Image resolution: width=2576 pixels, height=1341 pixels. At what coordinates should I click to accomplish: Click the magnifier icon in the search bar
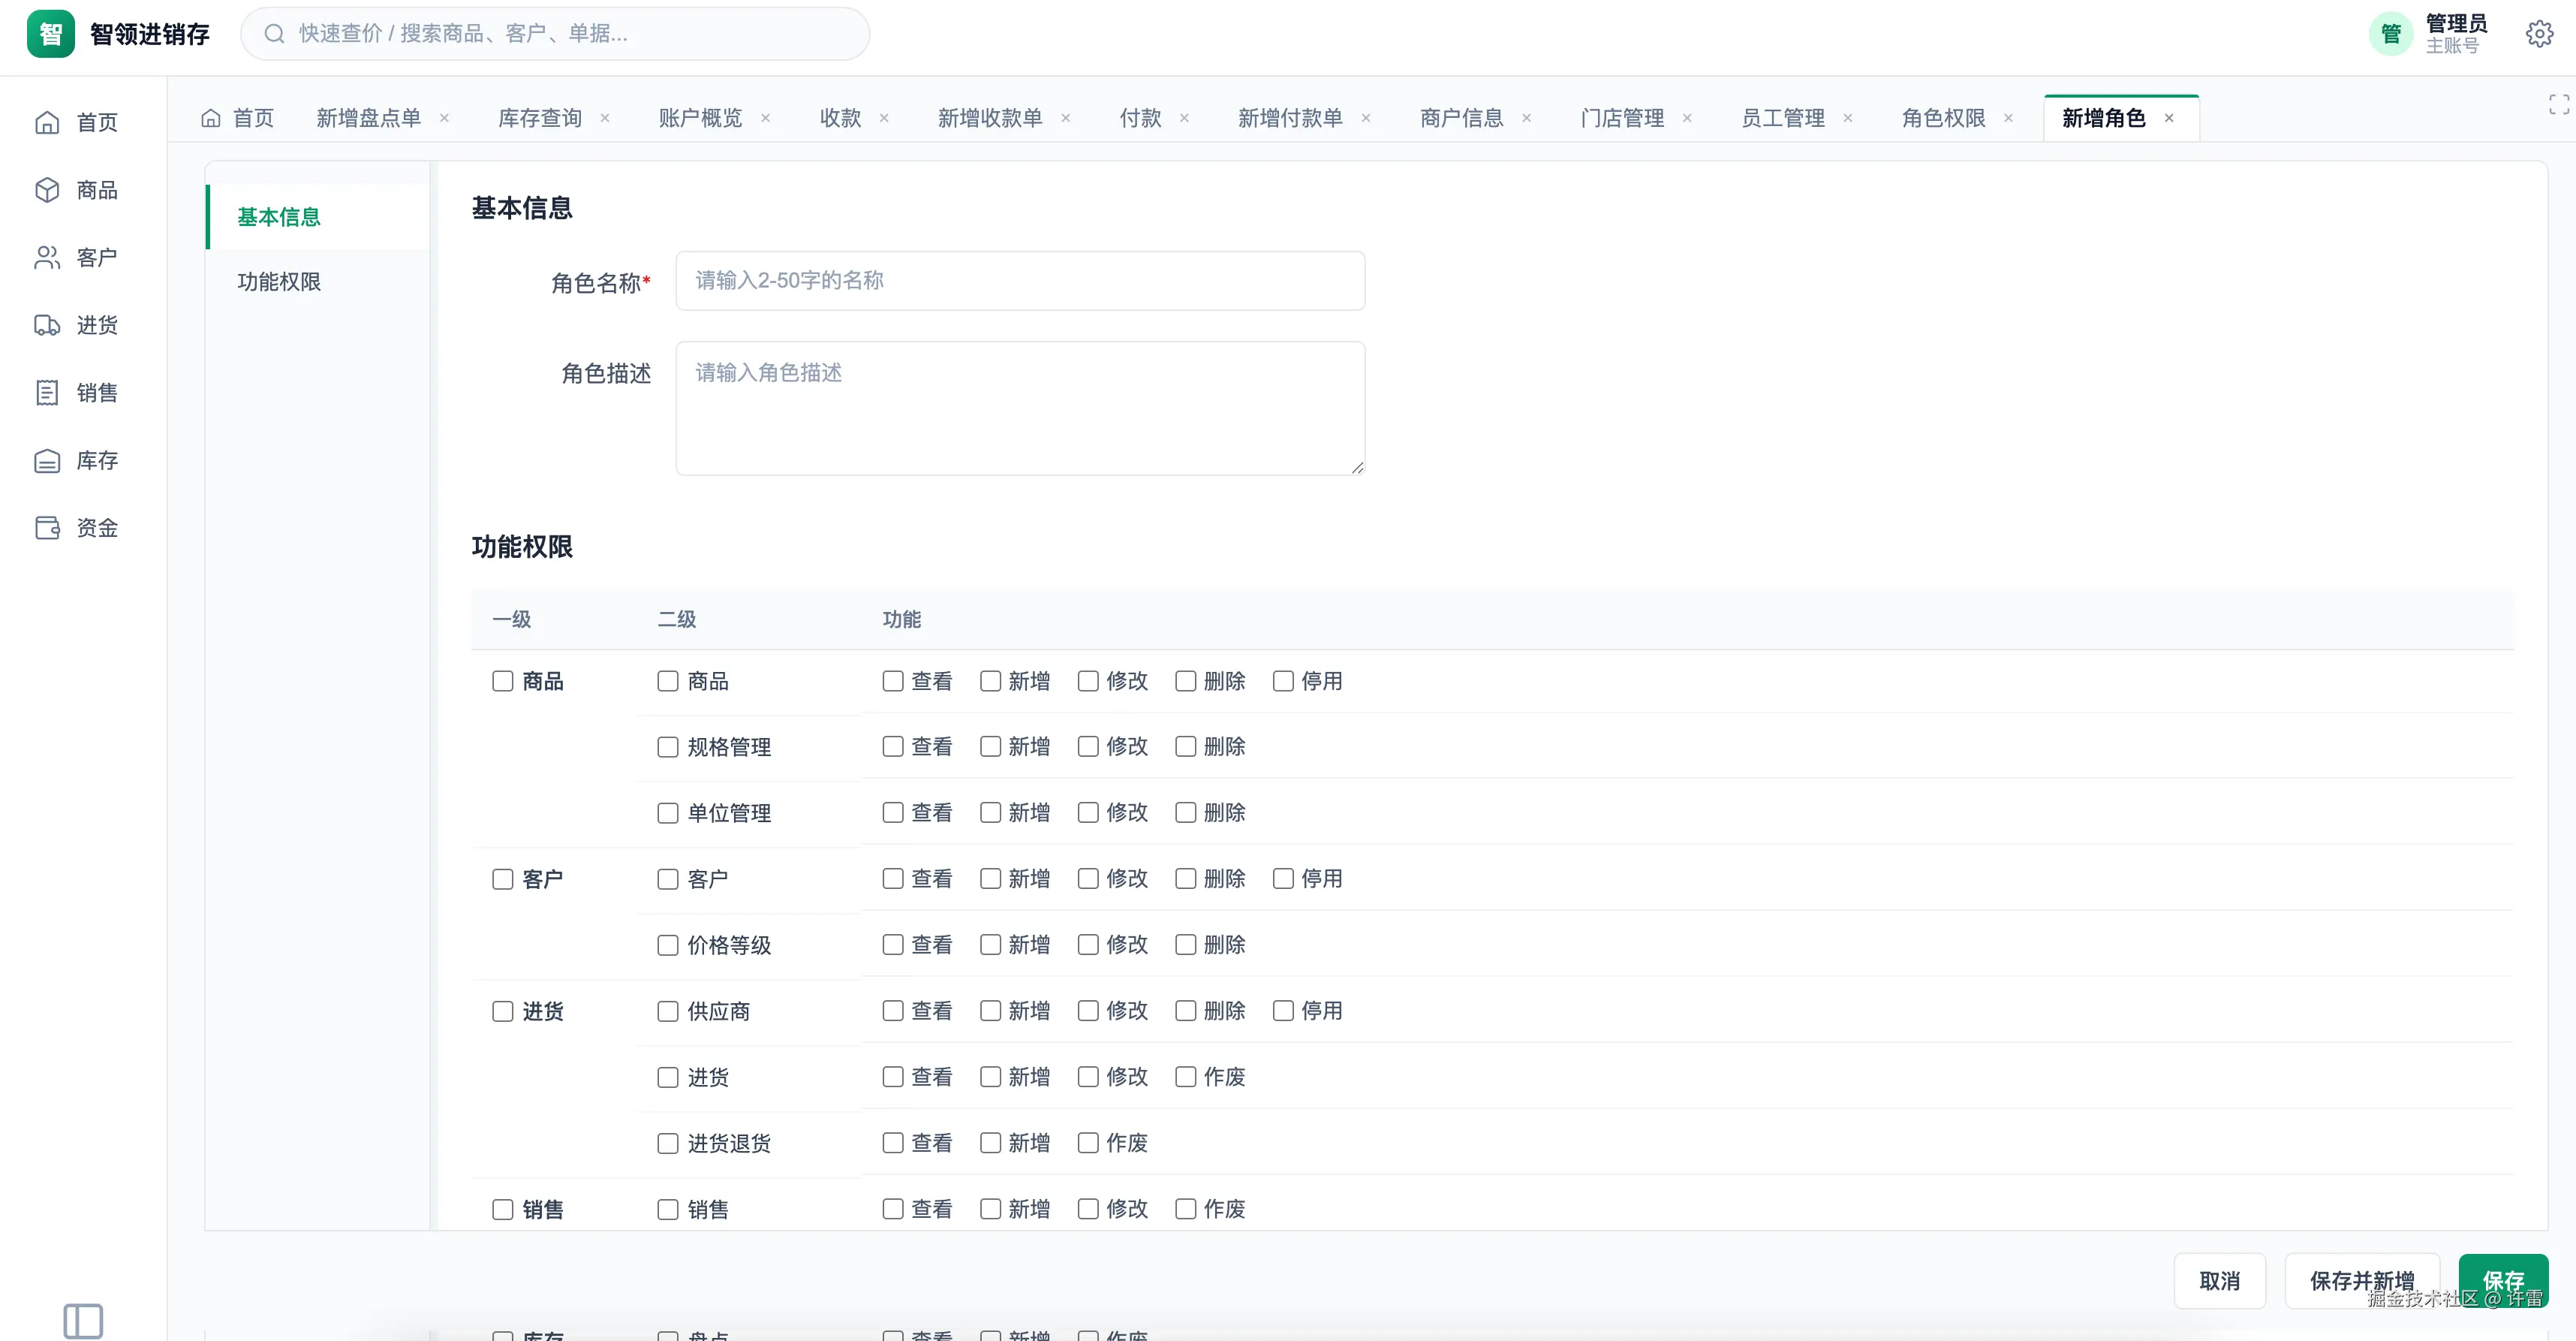[x=274, y=34]
